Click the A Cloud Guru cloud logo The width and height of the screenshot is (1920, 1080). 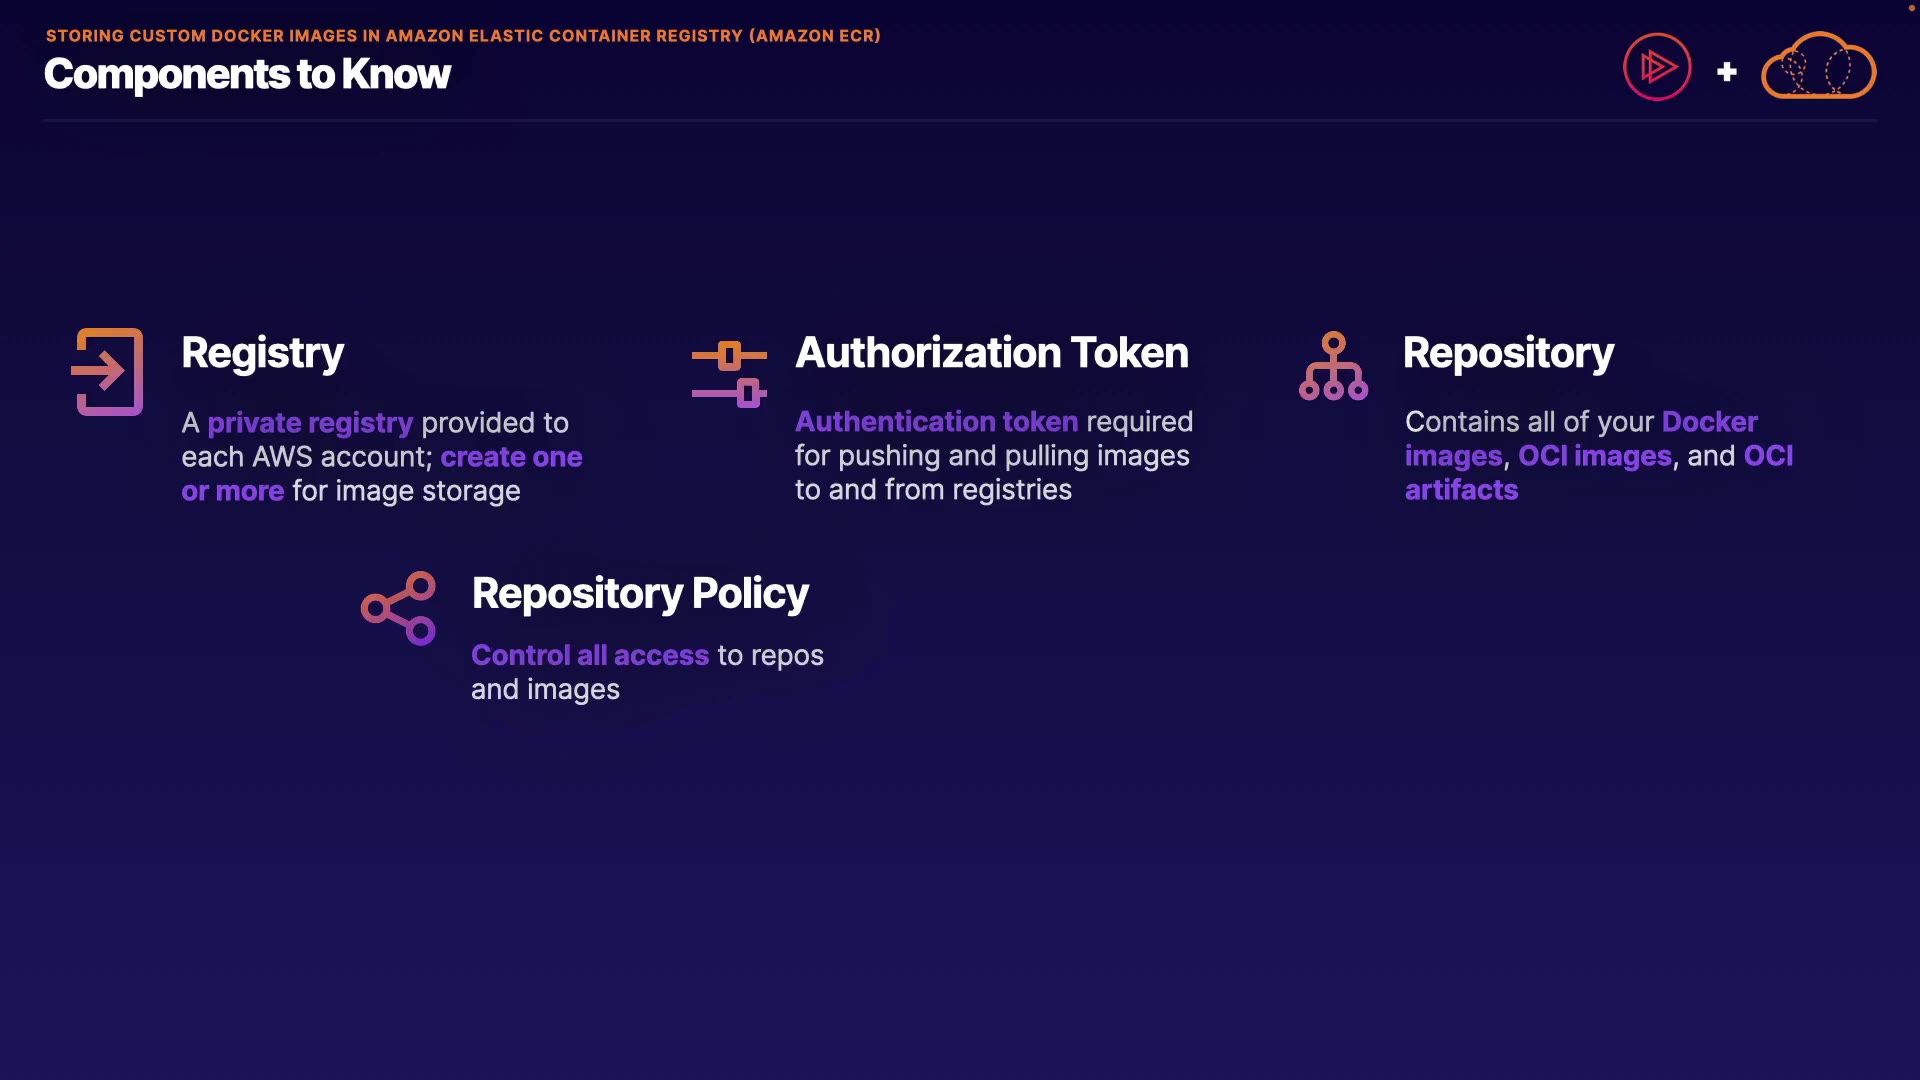[x=1818, y=67]
